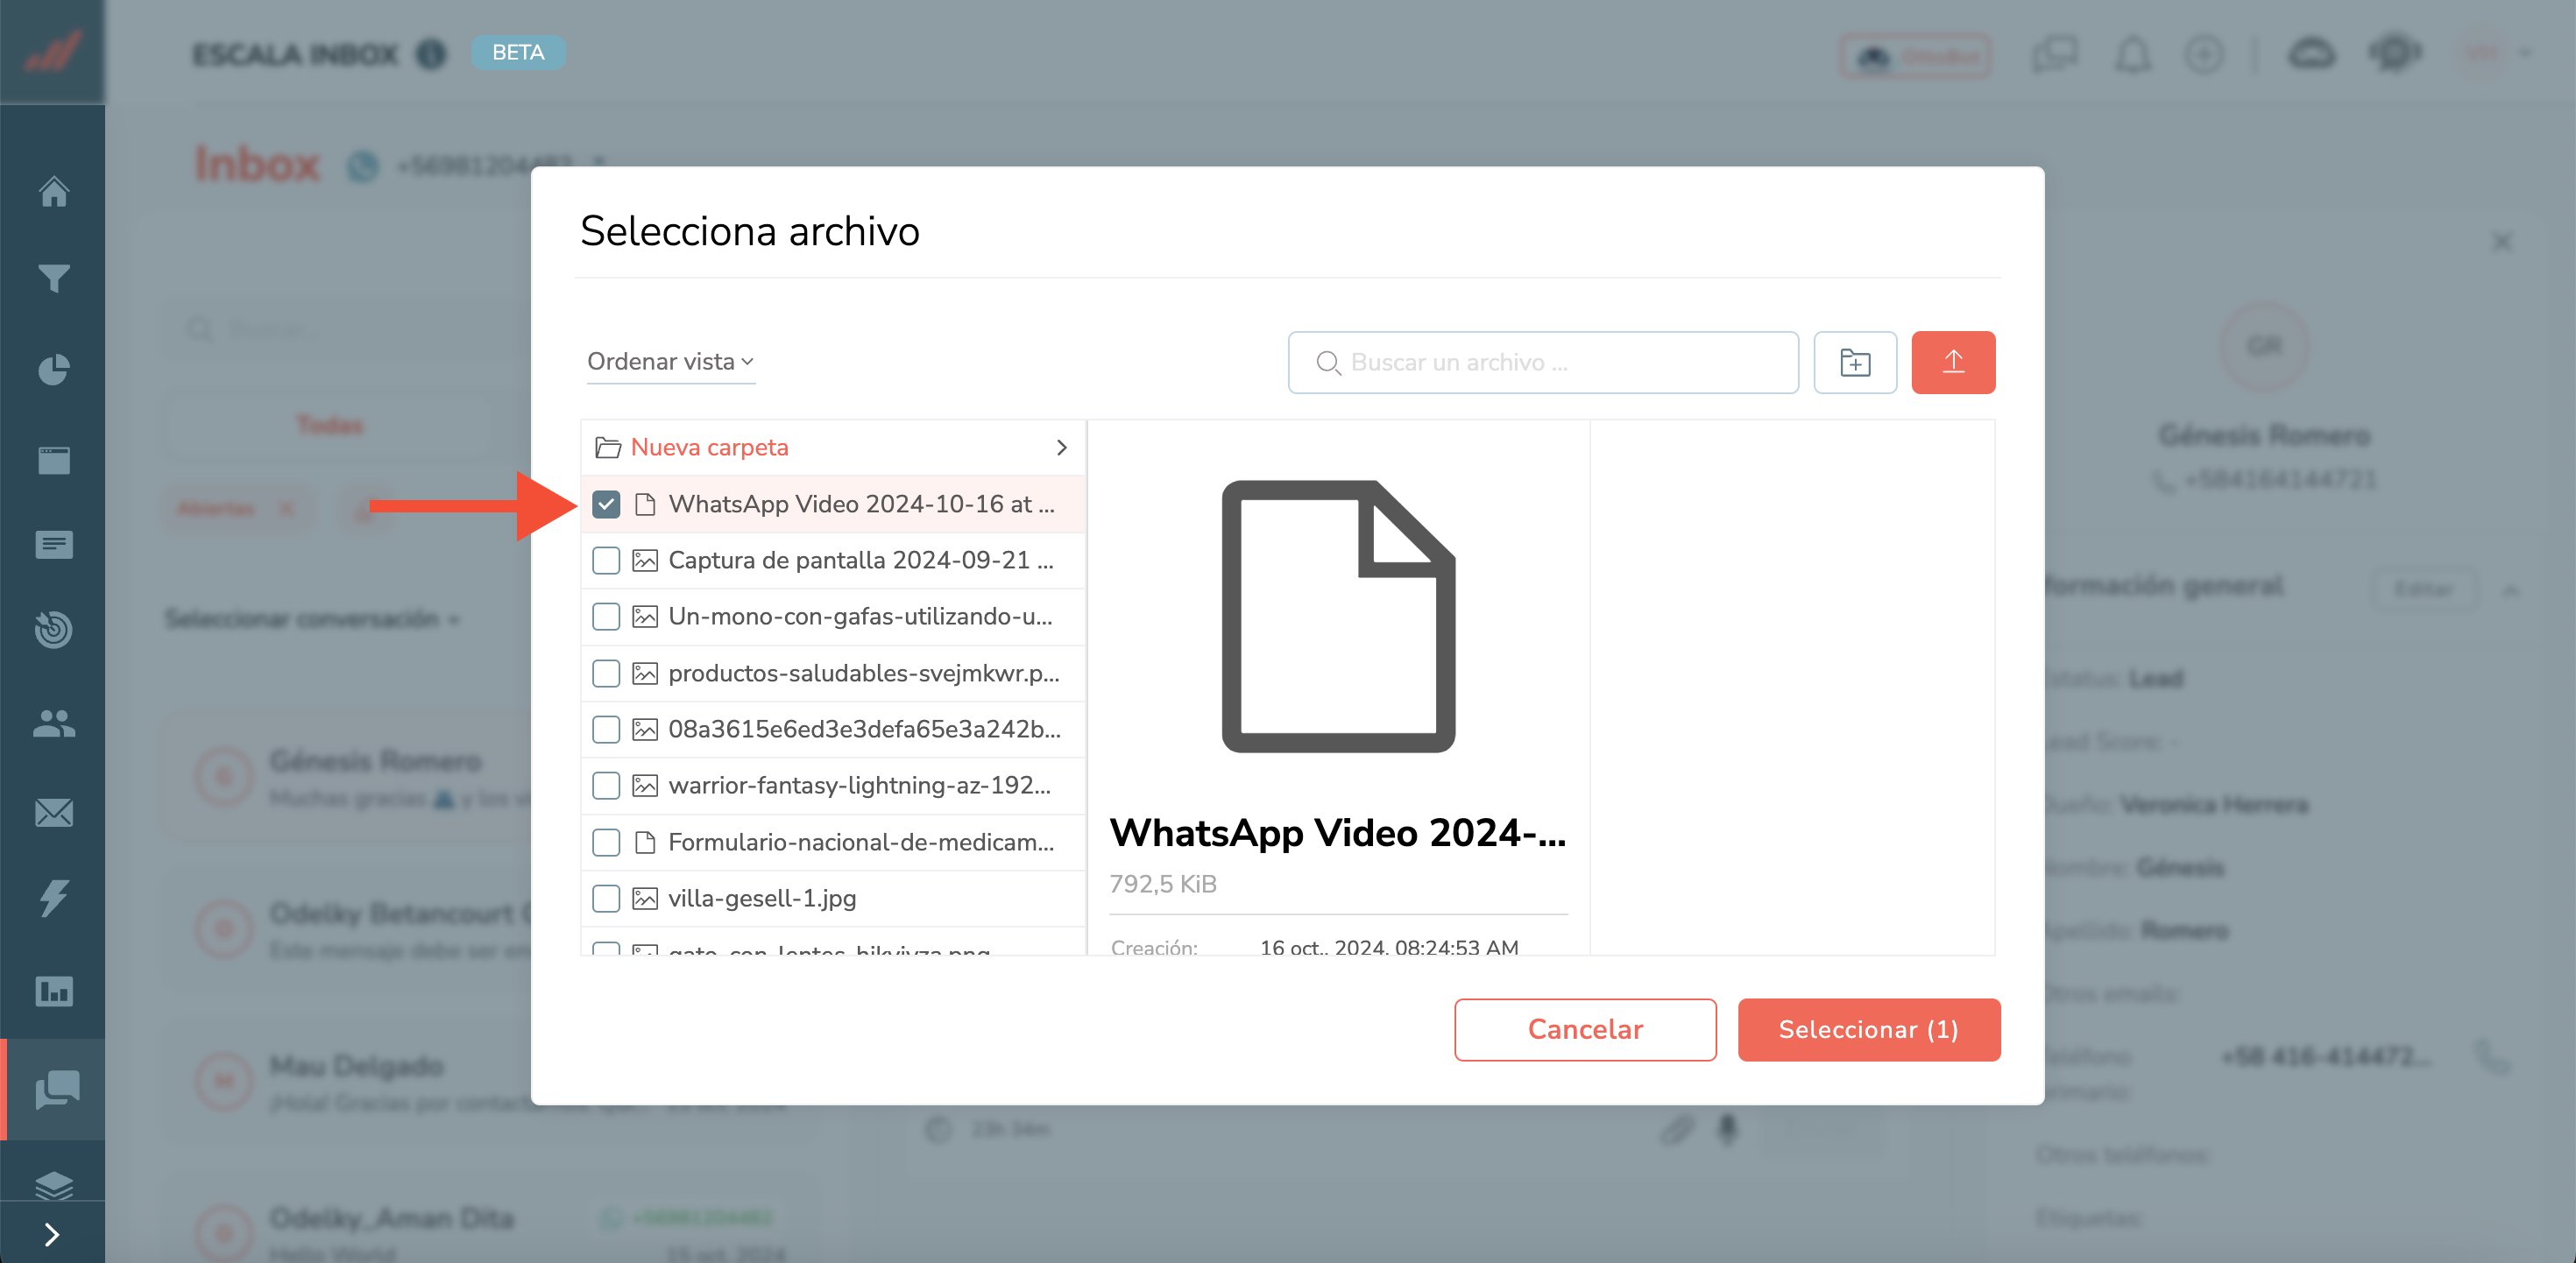Click the Escala logo at top left
The width and height of the screenshot is (2576, 1263).
[52, 51]
